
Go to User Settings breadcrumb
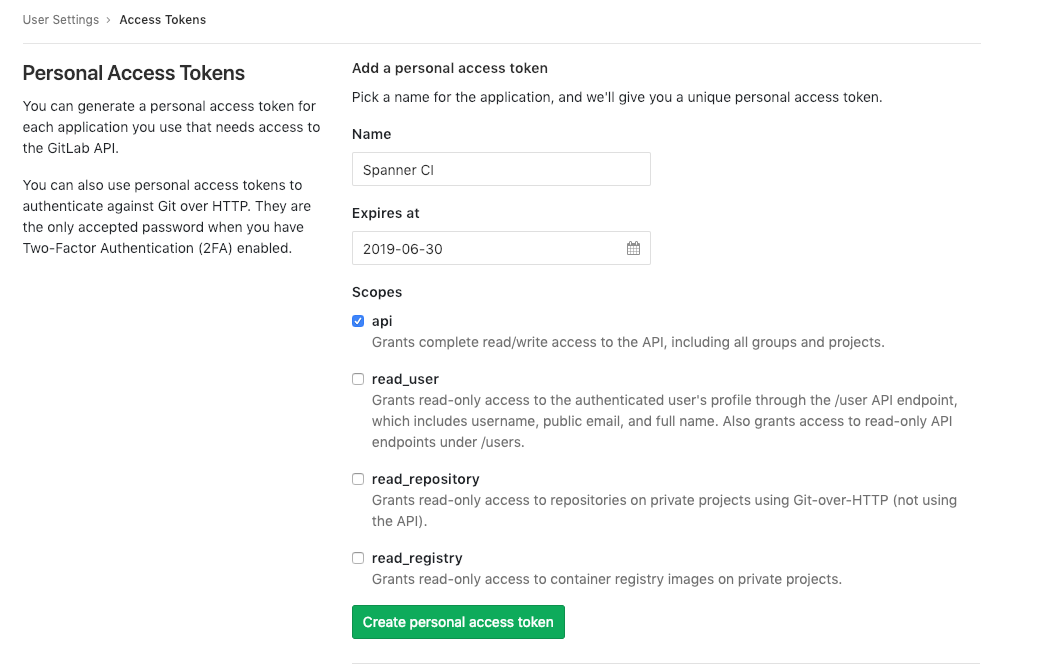click(x=60, y=20)
